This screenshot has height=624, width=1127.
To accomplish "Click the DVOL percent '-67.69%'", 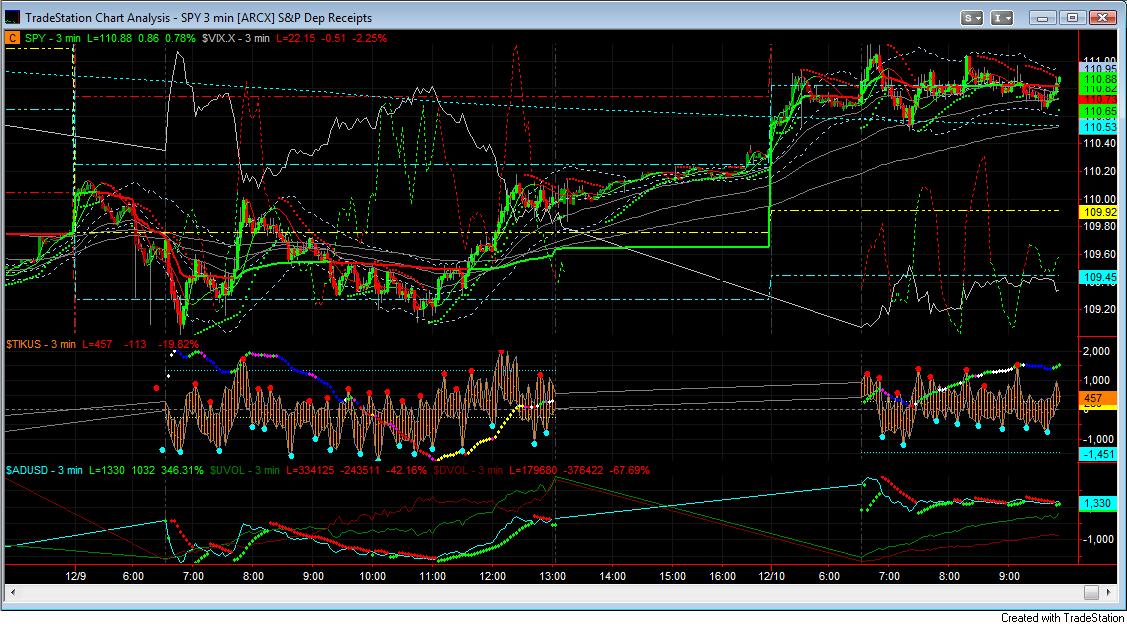I will [629, 470].
